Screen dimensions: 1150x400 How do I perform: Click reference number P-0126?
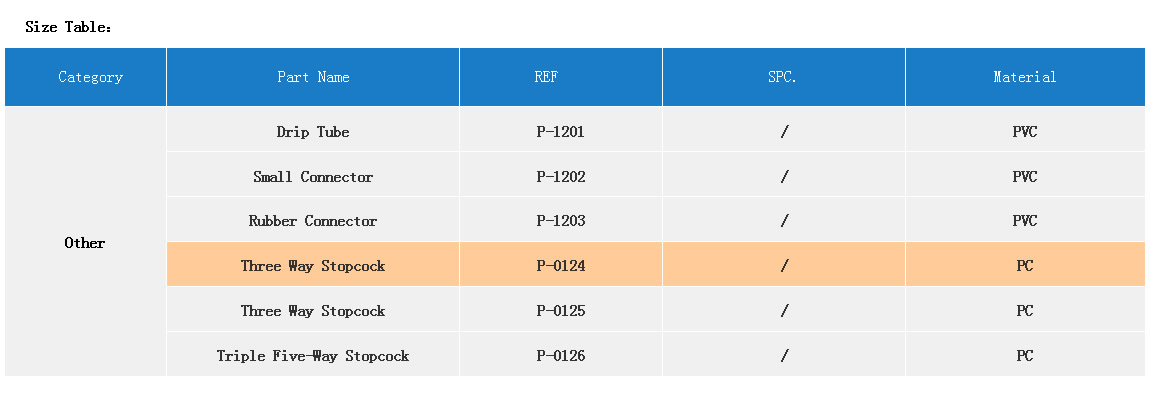[x=560, y=356]
